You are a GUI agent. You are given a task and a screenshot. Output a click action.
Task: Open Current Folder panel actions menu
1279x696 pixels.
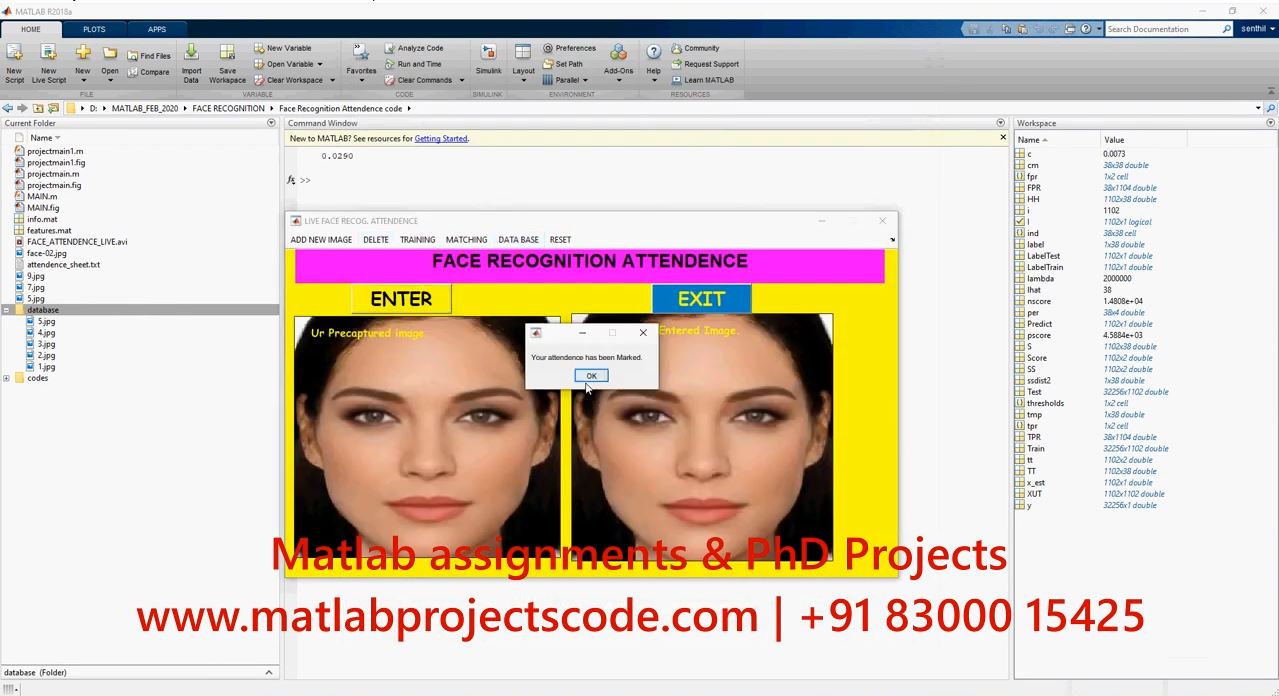[x=271, y=123]
